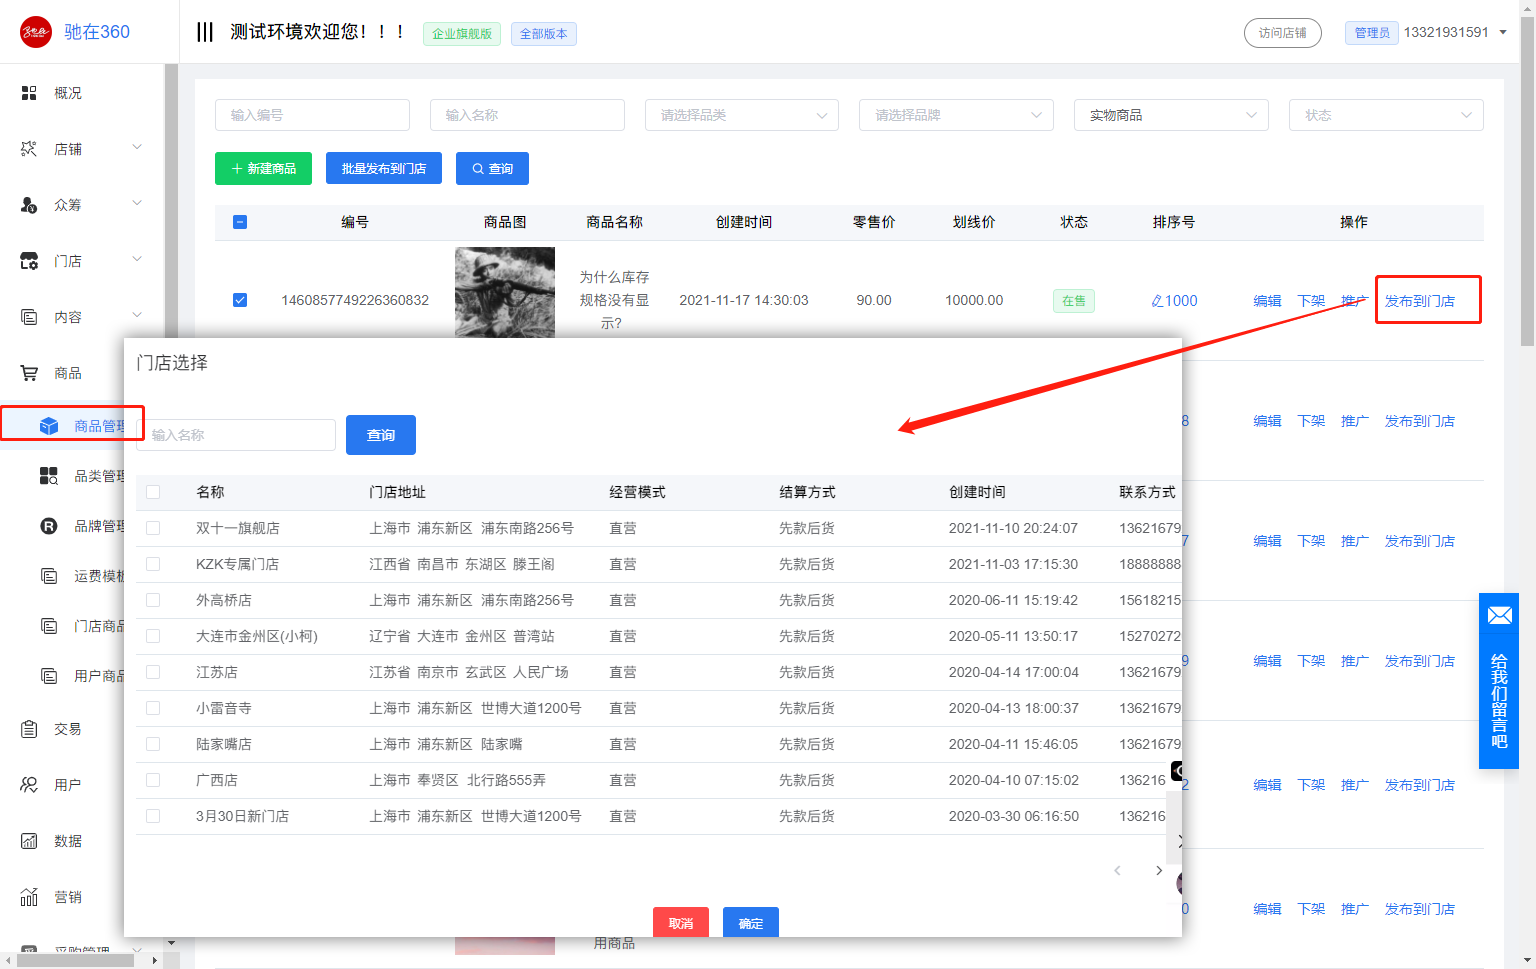
Task: Check select-all box in 门店选择 table header
Action: (x=153, y=492)
